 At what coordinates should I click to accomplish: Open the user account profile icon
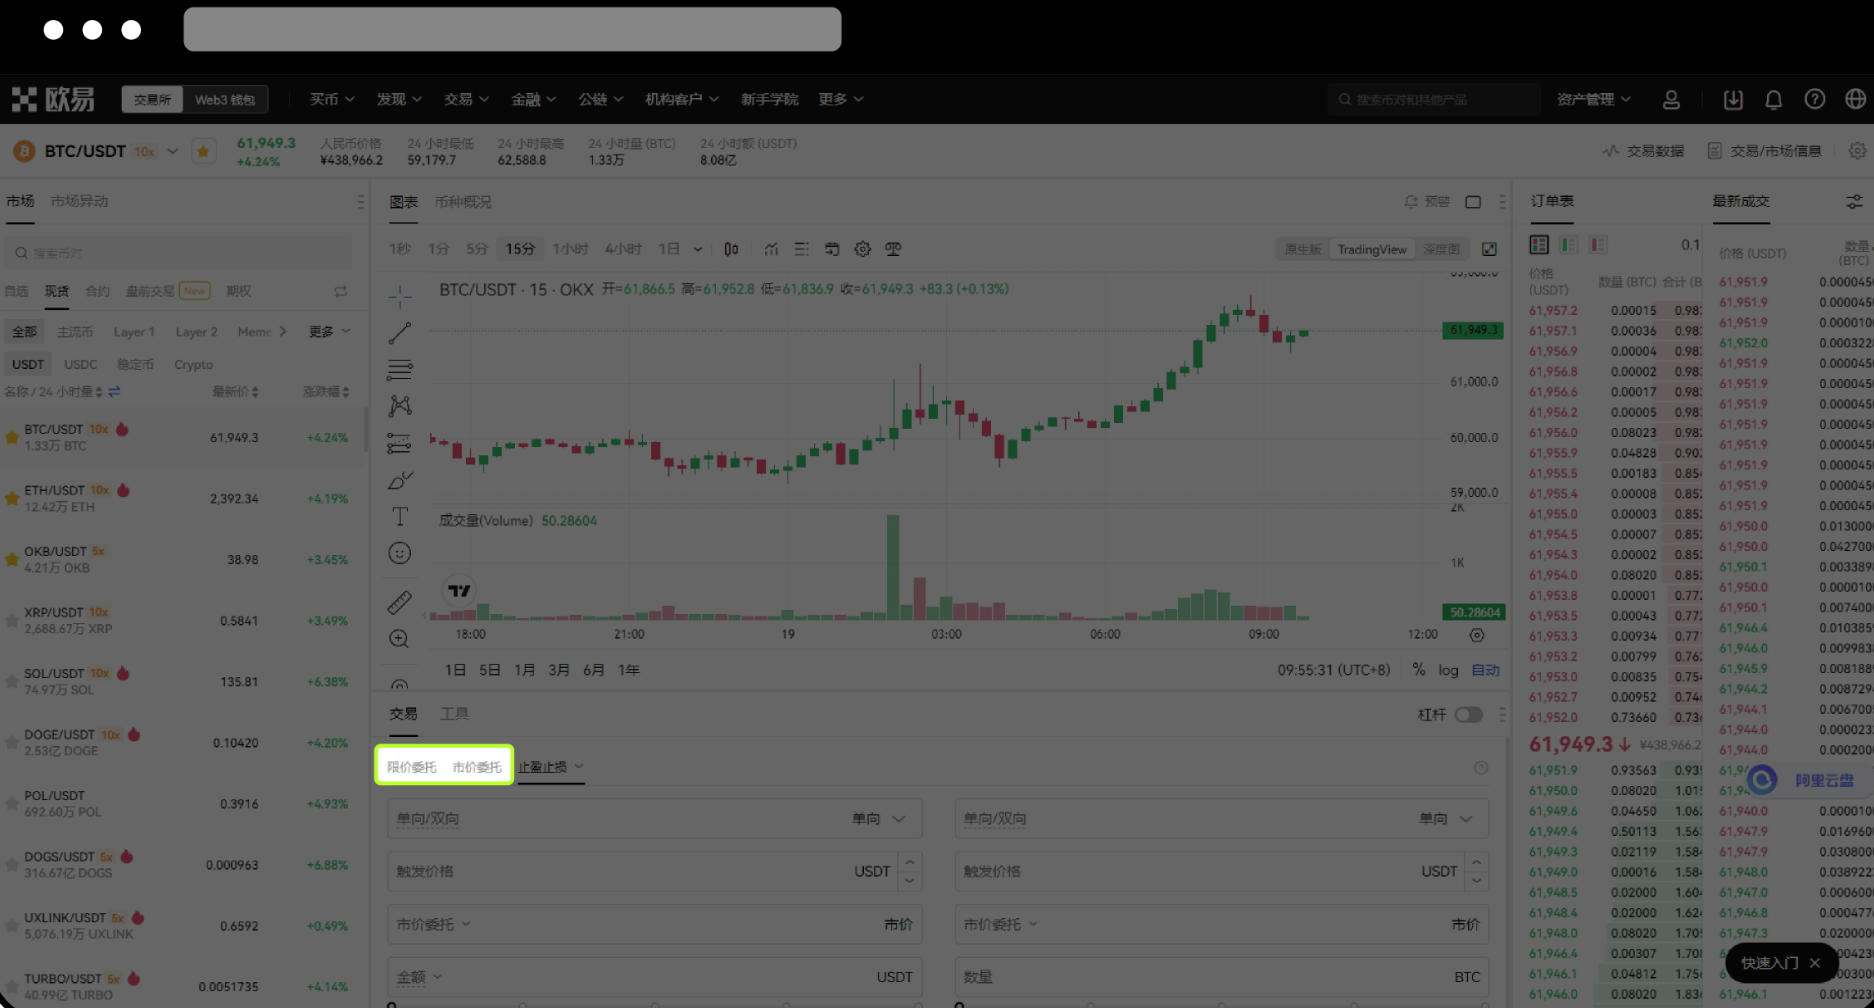[1671, 99]
